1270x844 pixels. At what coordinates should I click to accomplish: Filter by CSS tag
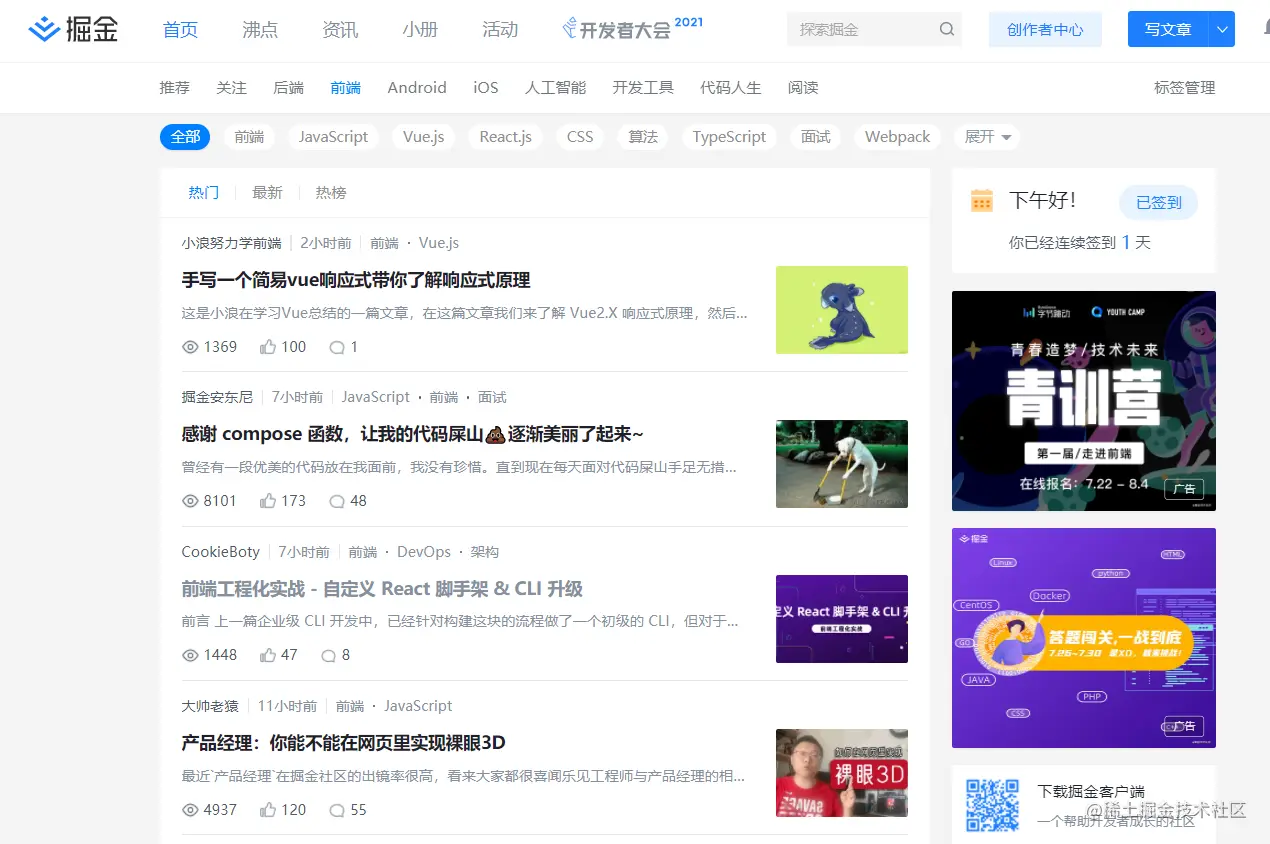click(580, 137)
